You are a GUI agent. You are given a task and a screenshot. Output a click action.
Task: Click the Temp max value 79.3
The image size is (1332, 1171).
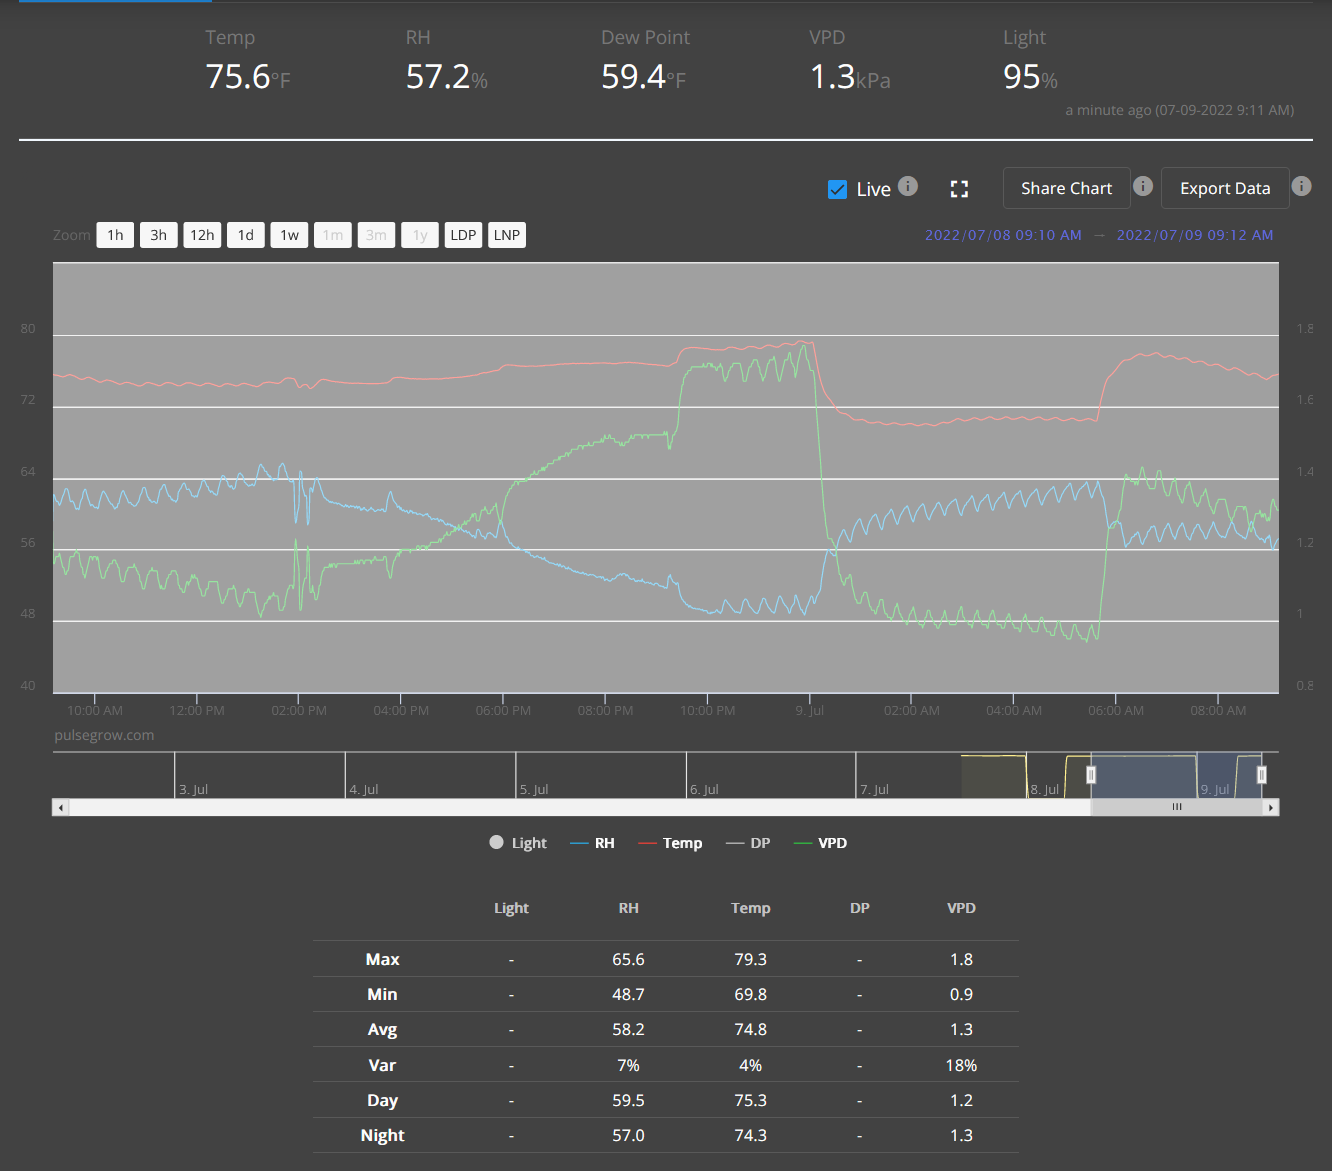750,959
